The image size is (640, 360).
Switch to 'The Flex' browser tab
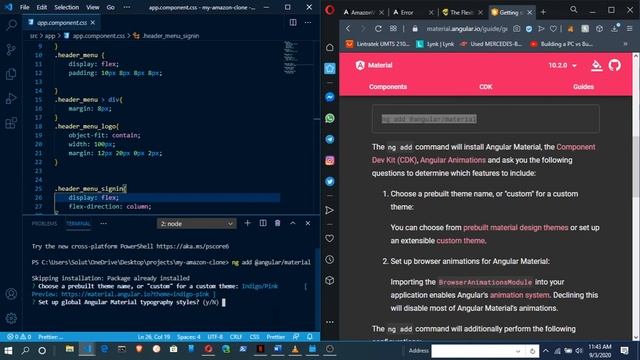[461, 13]
